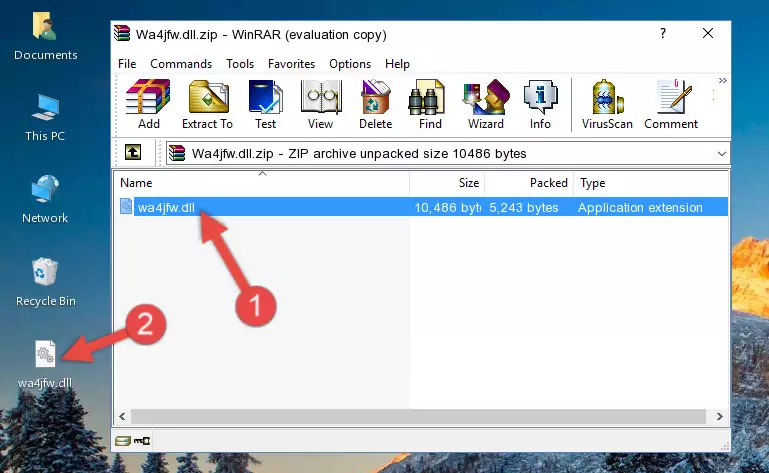The height and width of the screenshot is (473, 769).
Task: Select the wa4jfw.dll file icon in the list
Action: pyautogui.click(x=126, y=207)
